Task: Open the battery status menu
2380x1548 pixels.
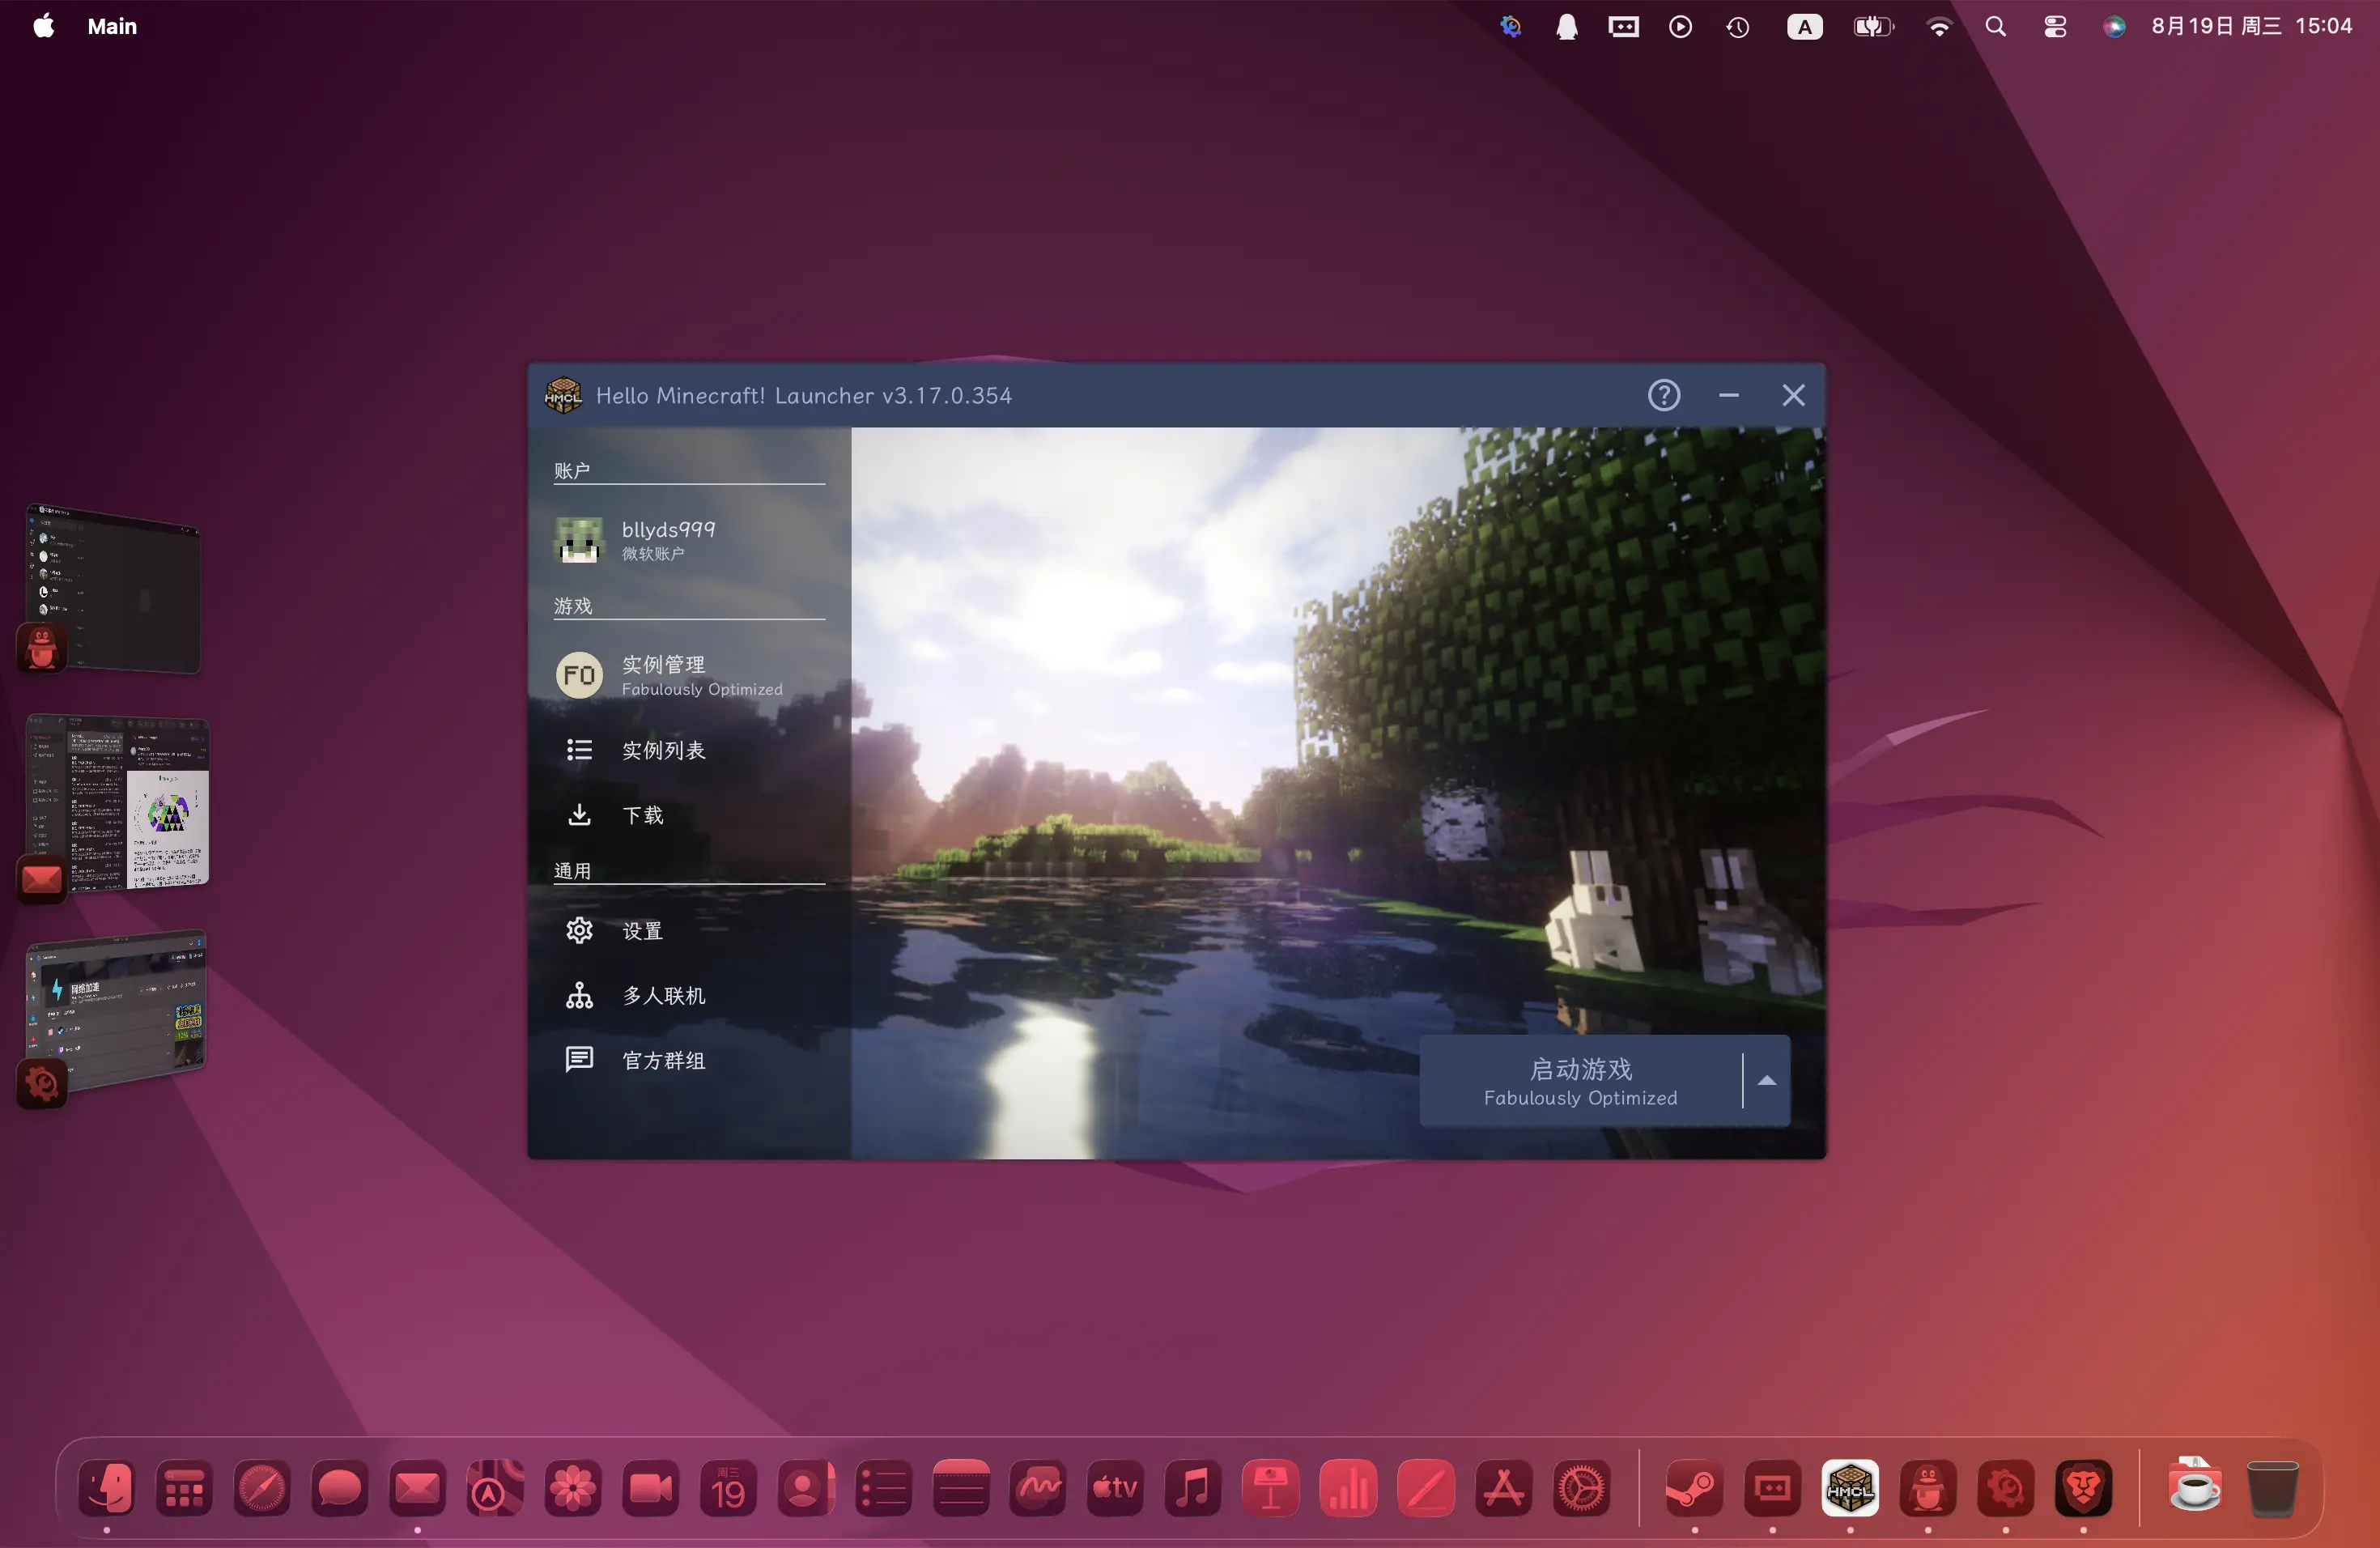Action: tap(1873, 26)
